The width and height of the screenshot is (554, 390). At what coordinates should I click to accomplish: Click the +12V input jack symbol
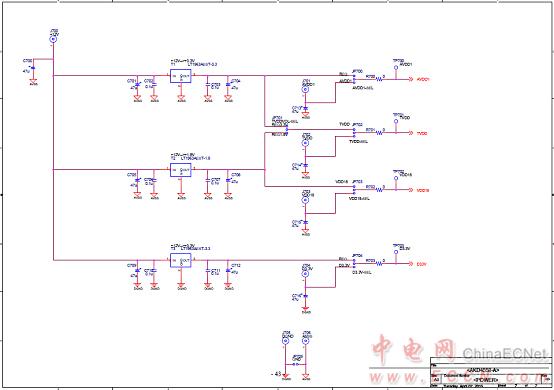(53, 40)
